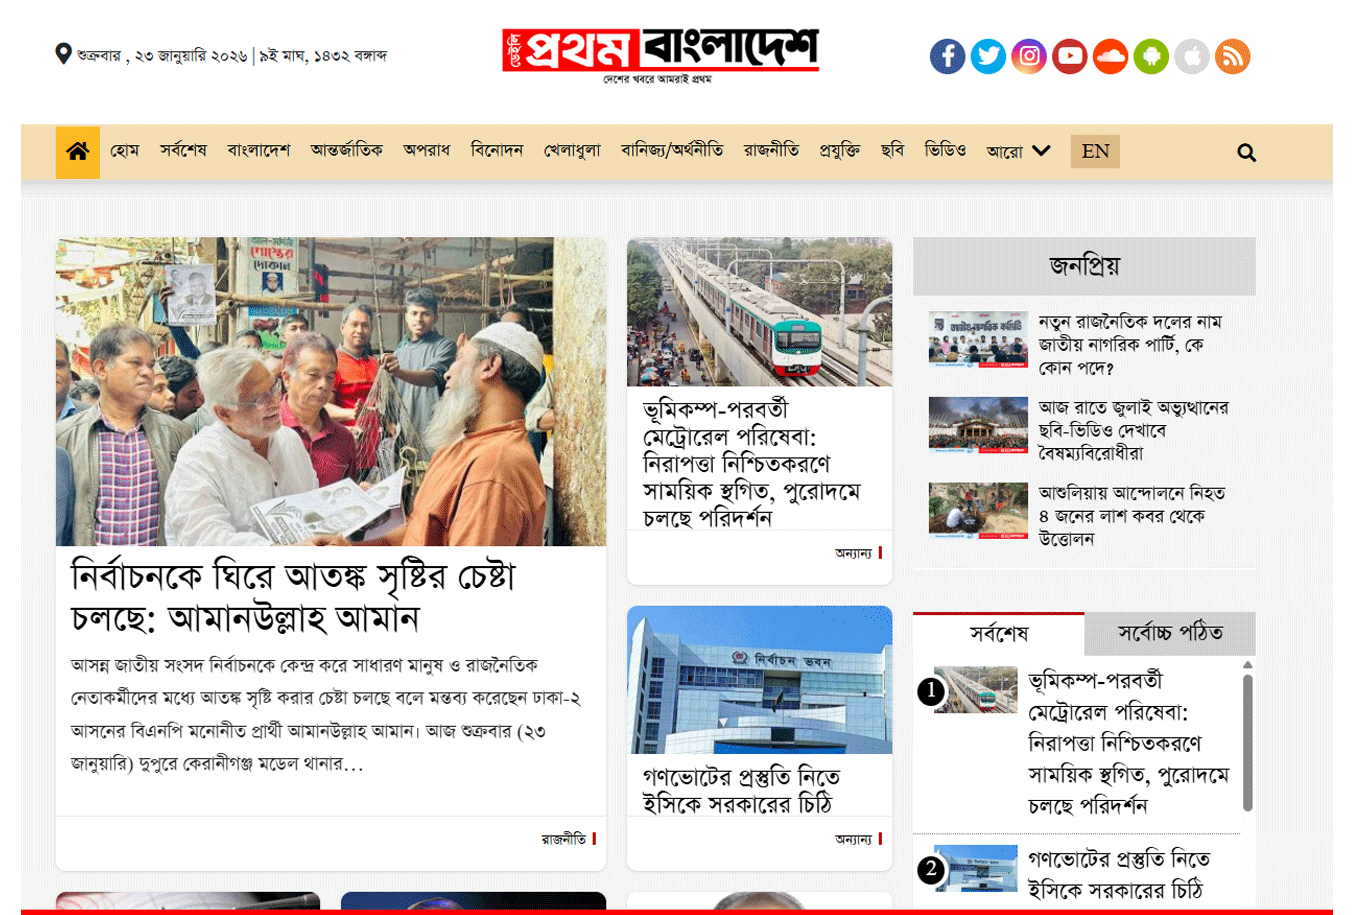Click the yellow home icon
This screenshot has height=915, width=1362.
pyautogui.click(x=77, y=152)
